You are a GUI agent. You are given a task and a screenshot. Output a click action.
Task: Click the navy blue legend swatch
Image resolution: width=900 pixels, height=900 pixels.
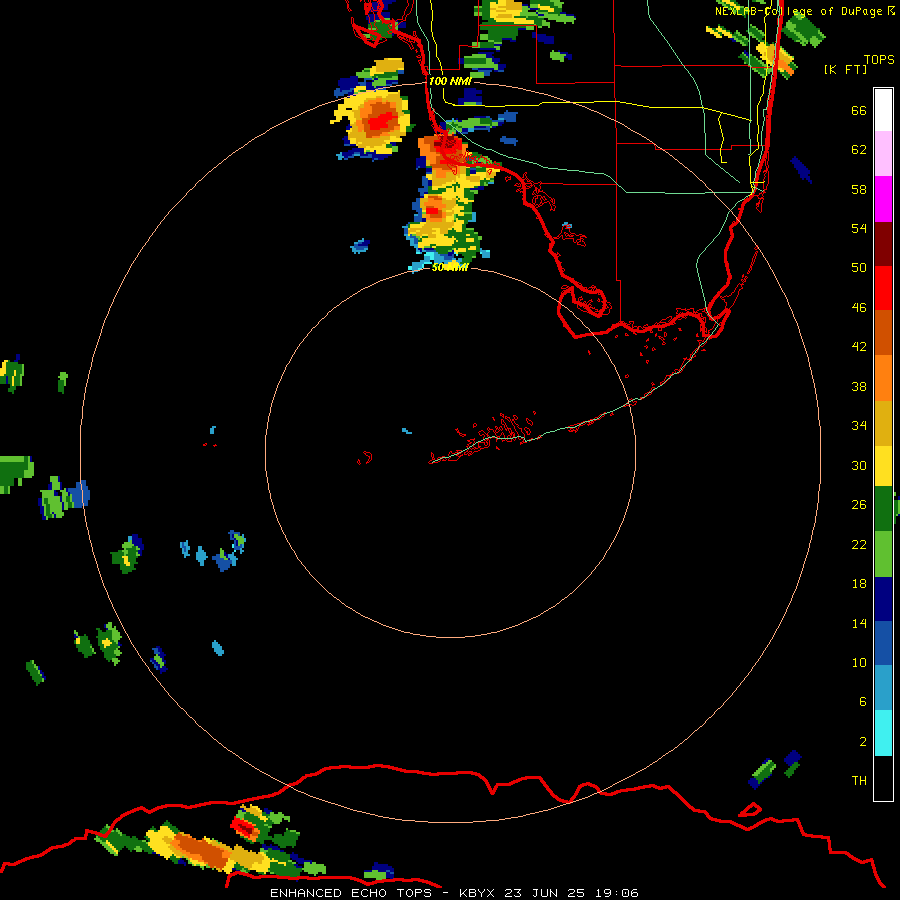[883, 599]
